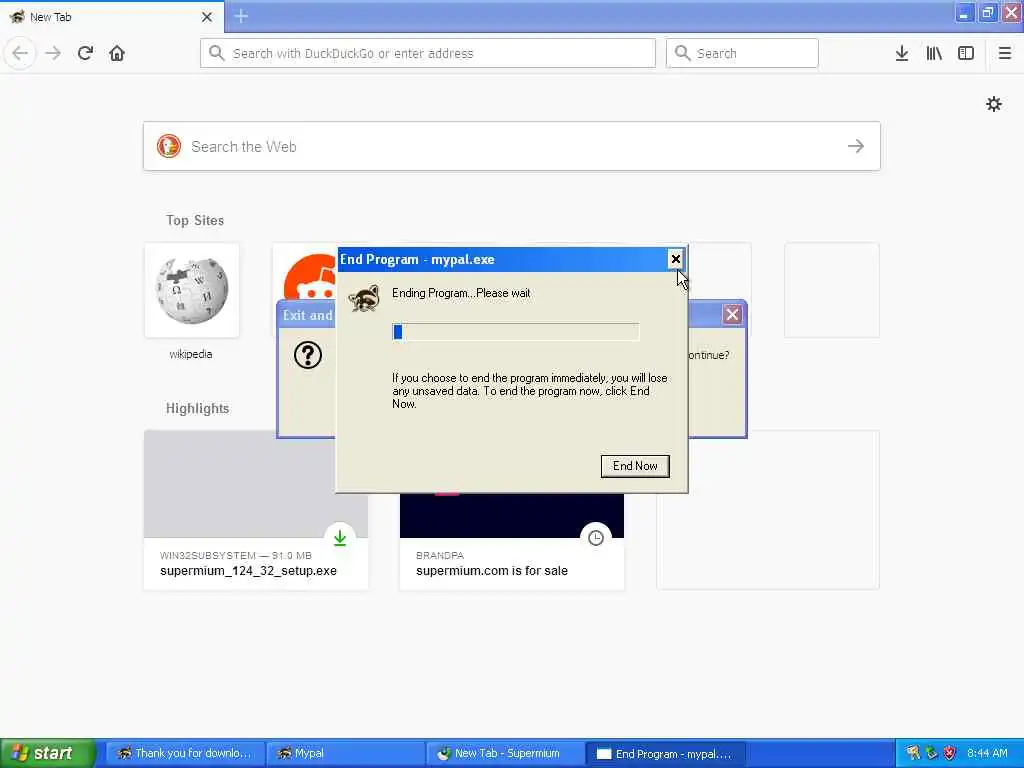Screen dimensions: 1024x768
Task: Click the DuckDuckGo logo icon
Action: pyautogui.click(x=168, y=146)
